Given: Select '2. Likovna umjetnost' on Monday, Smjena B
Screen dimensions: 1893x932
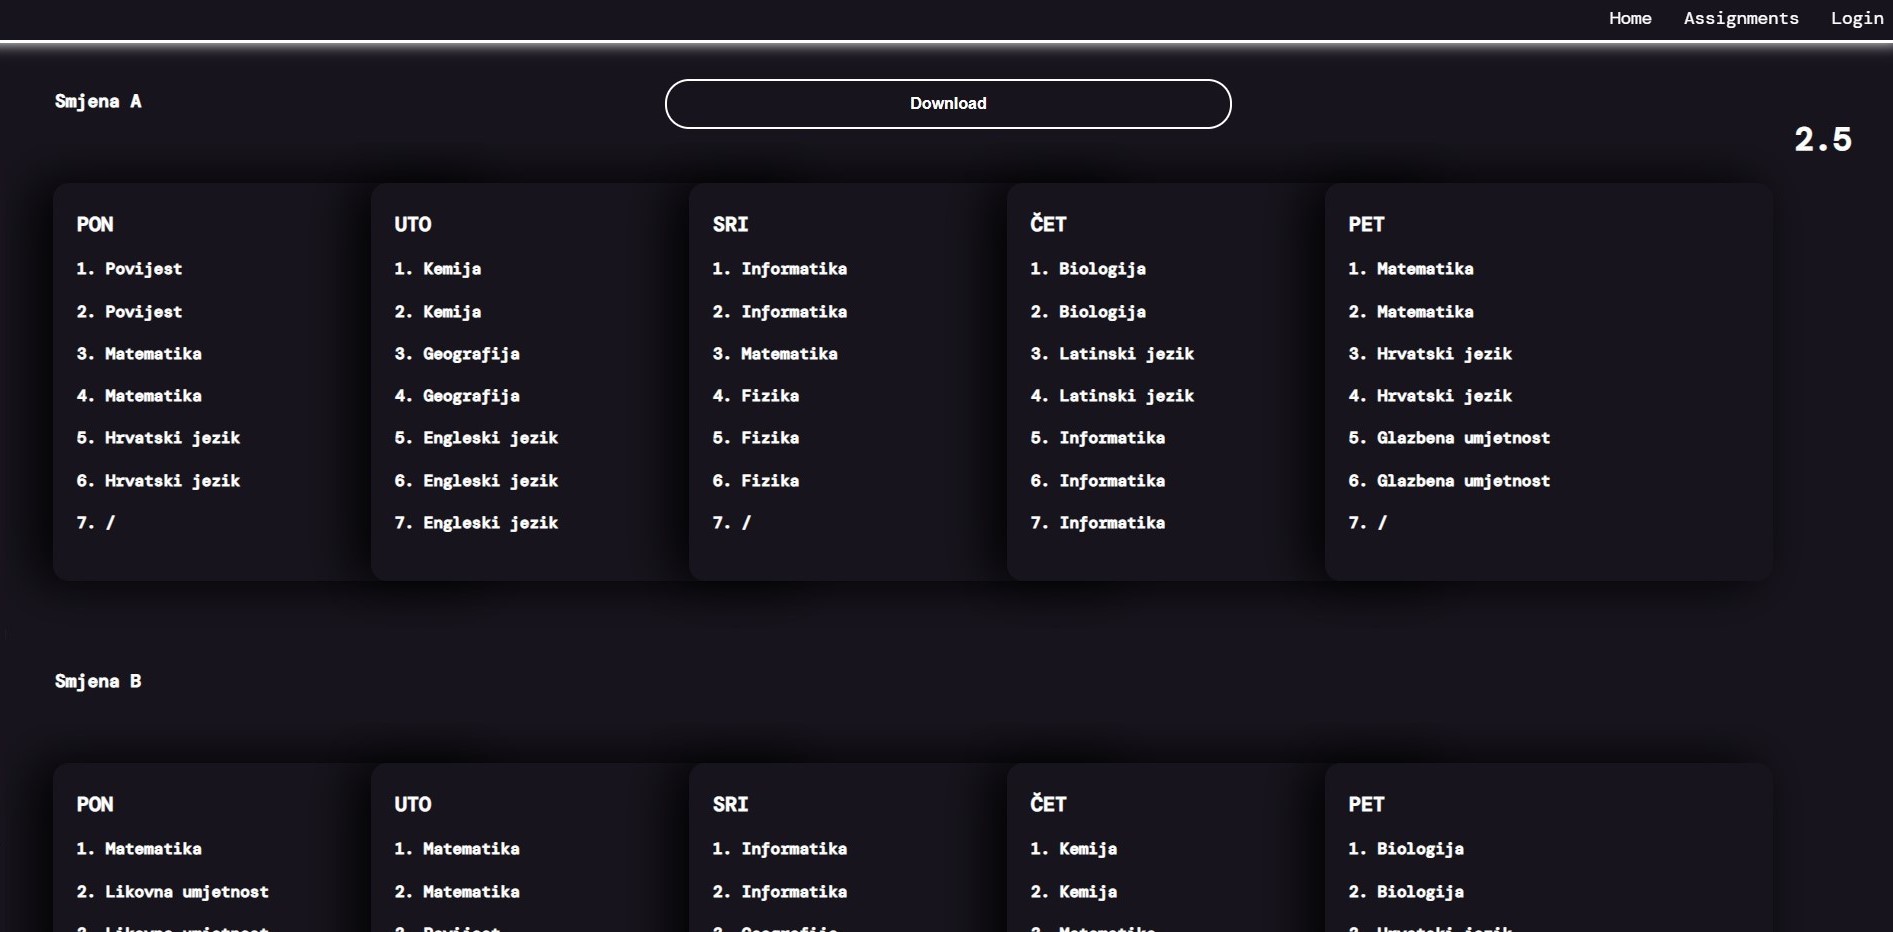Looking at the screenshot, I should 173,892.
